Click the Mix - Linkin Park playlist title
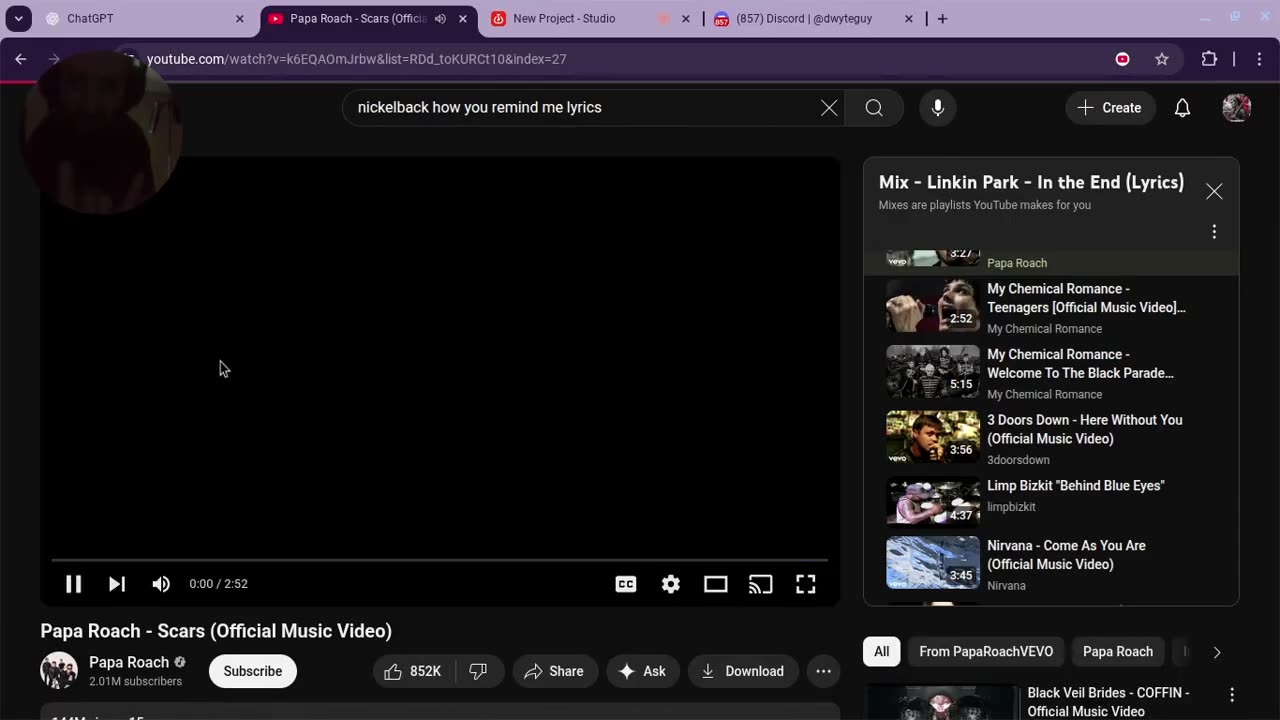 coord(1031,182)
